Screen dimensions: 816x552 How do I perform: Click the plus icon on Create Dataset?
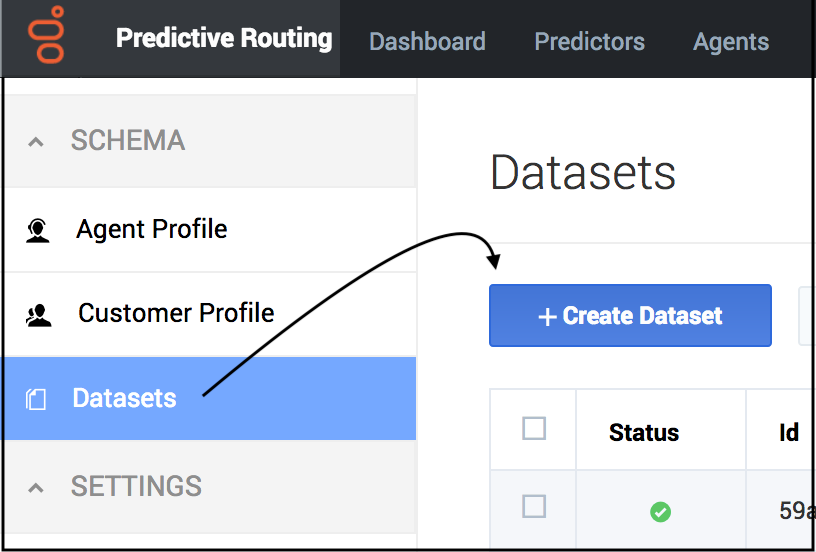(x=547, y=317)
